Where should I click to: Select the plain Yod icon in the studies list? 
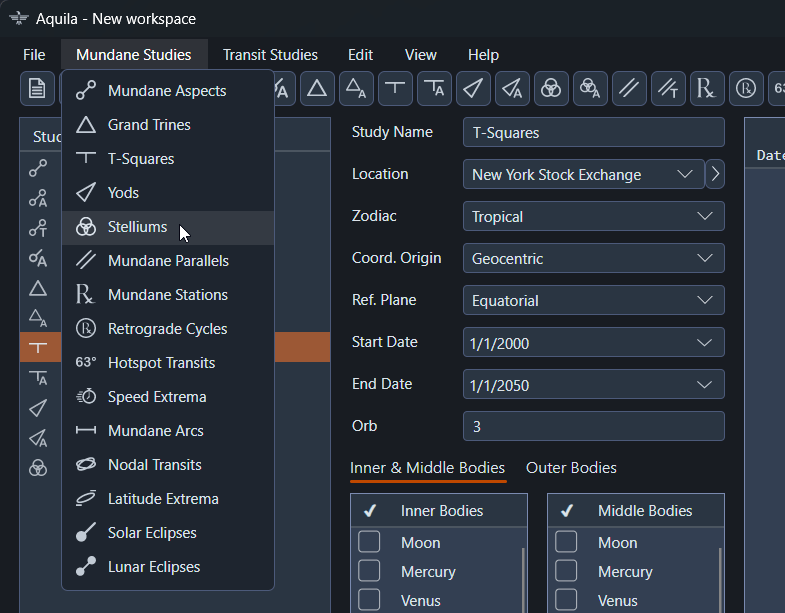(x=38, y=408)
